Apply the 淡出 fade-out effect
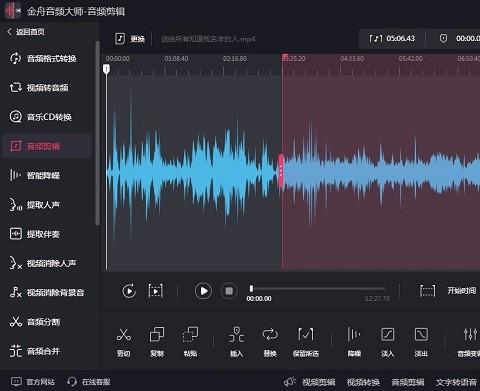Screen dimensions: 480x391 (x=421, y=341)
